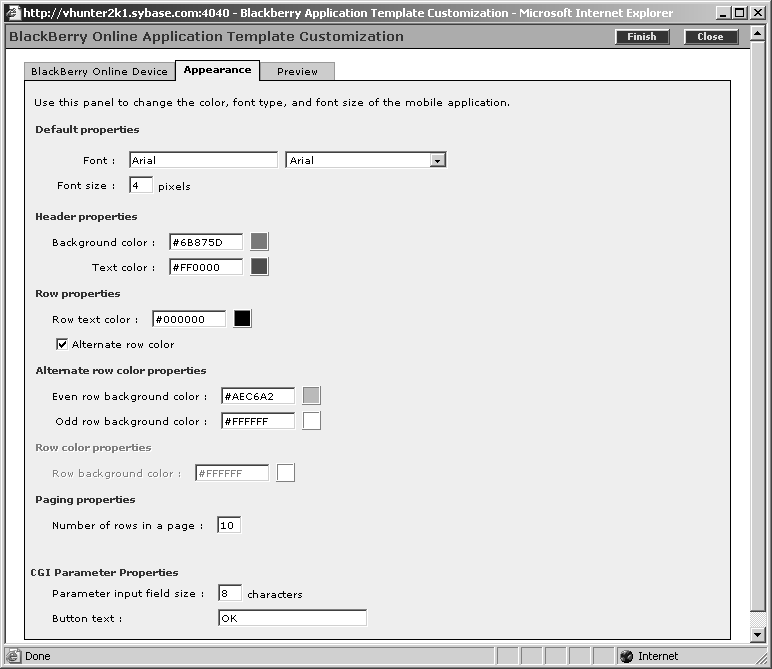This screenshot has width=772, height=669.
Task: Edit header Text color hex field
Action: point(206,267)
